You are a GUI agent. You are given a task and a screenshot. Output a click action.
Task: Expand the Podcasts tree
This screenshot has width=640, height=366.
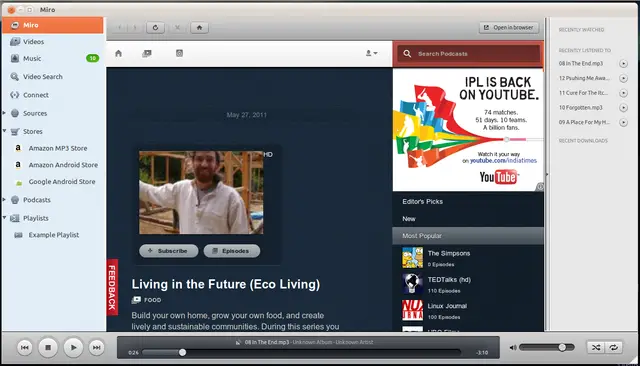(4, 200)
